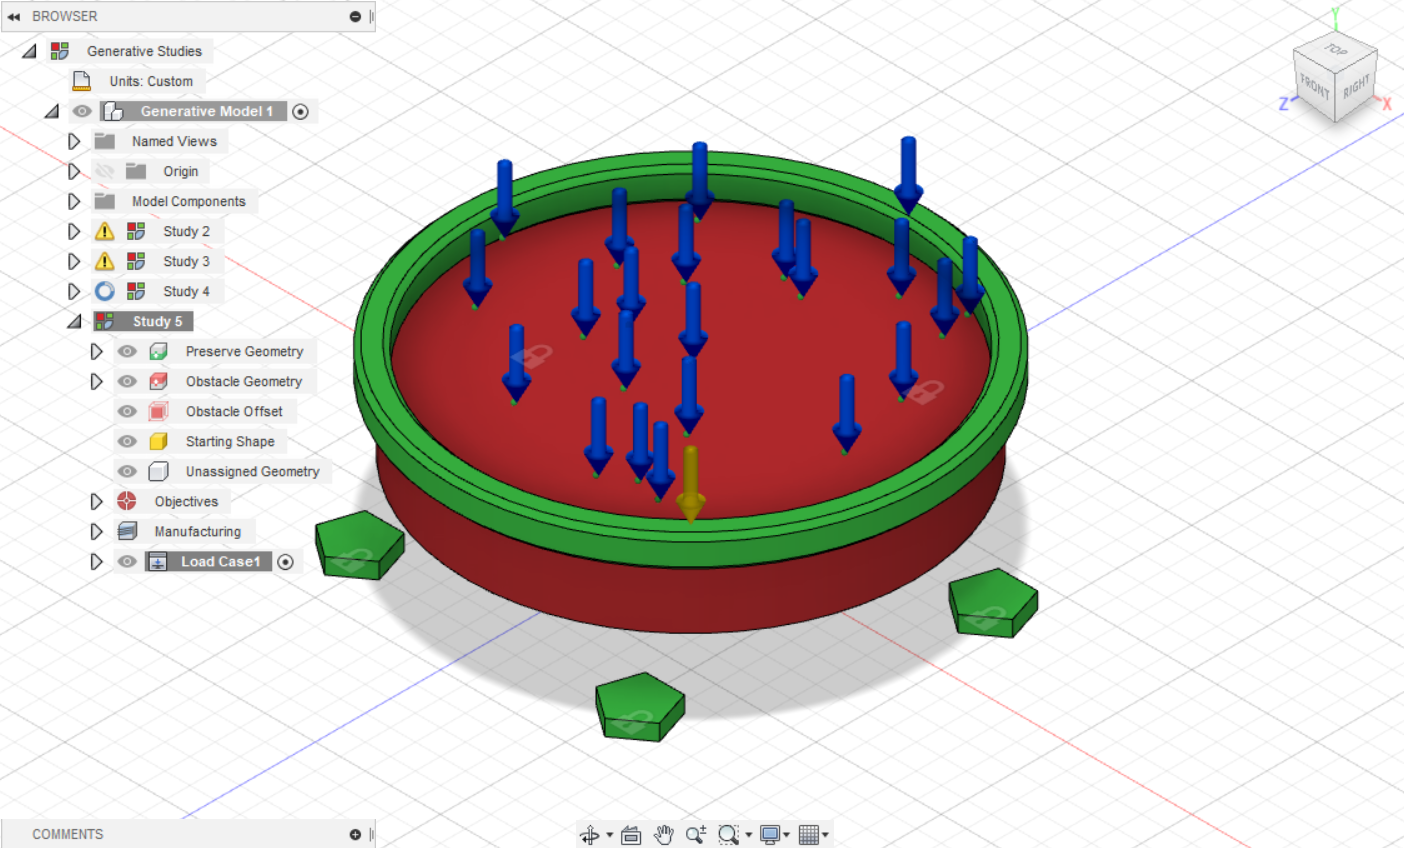The image size is (1404, 848).
Task: Show the hidden Origin folder
Action: pyautogui.click(x=104, y=171)
